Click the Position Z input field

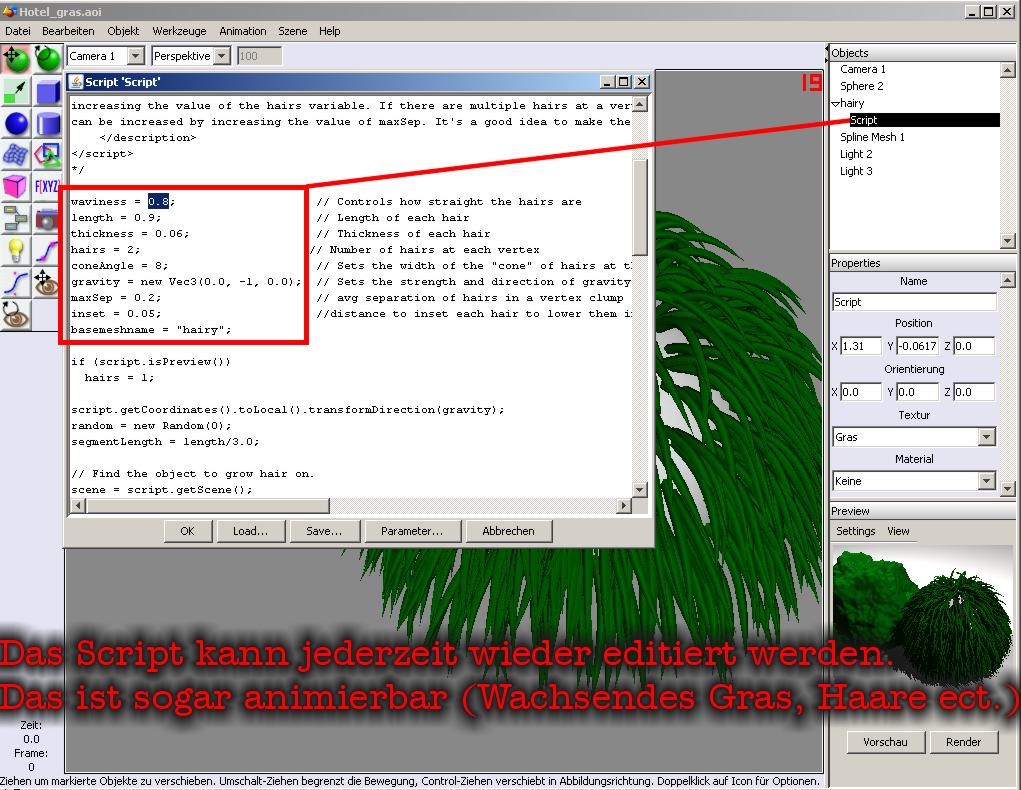pyautogui.click(x=974, y=346)
